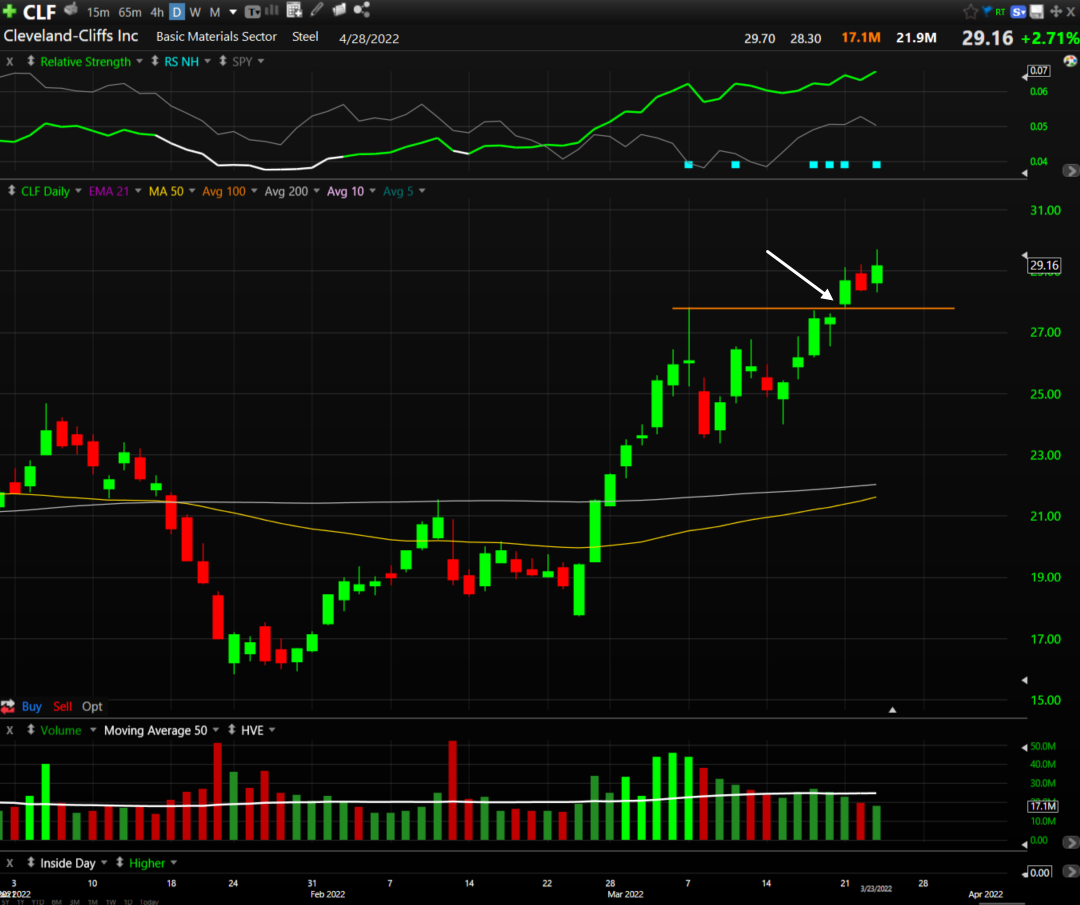Open the CLF Daily price plot dropdown
Image resolution: width=1080 pixels, height=905 pixels.
pos(78,191)
